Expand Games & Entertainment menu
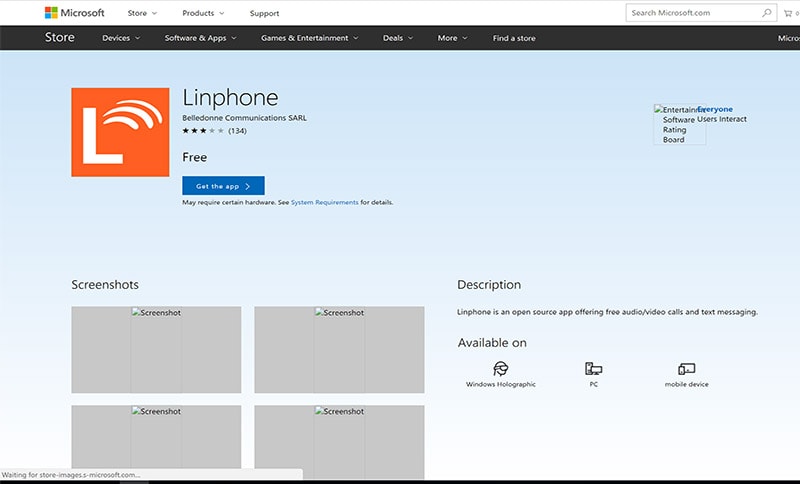 (x=310, y=38)
